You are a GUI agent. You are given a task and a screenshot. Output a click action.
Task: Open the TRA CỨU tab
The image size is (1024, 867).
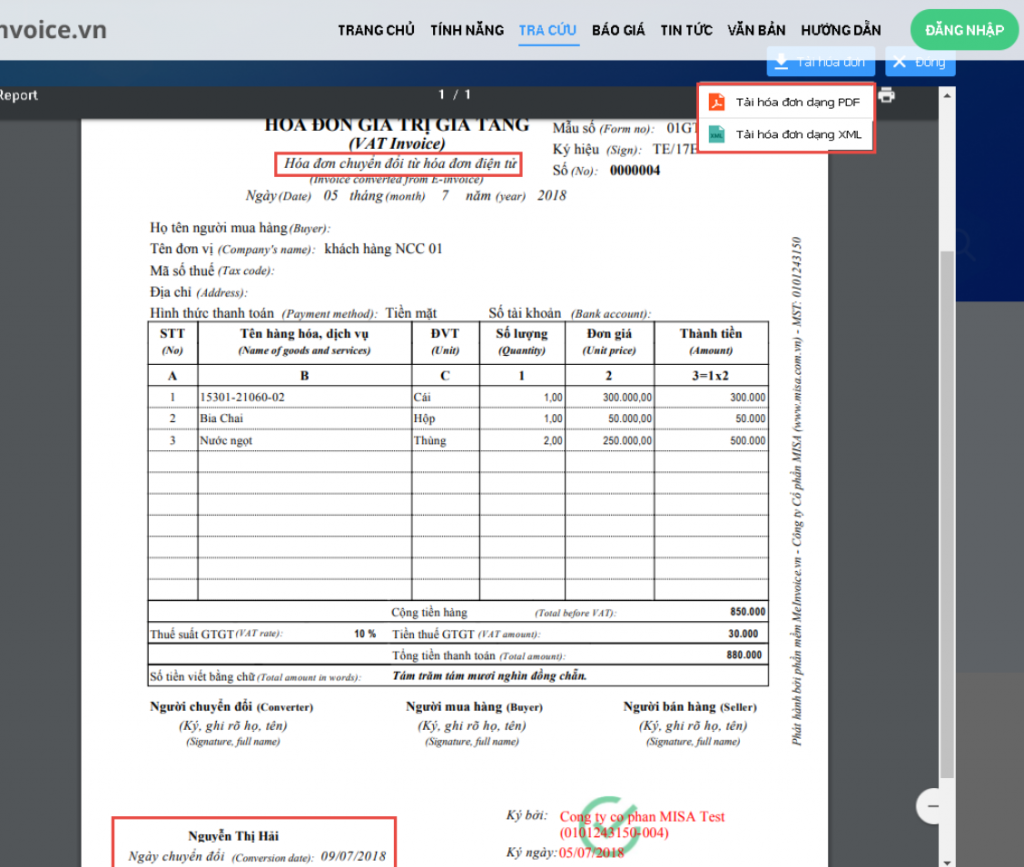tap(548, 30)
